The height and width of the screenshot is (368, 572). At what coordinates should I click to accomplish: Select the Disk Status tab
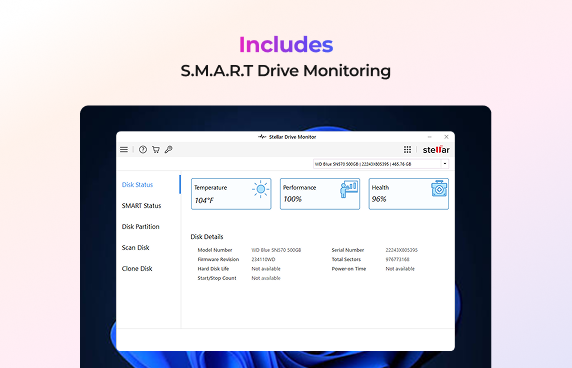coord(137,185)
